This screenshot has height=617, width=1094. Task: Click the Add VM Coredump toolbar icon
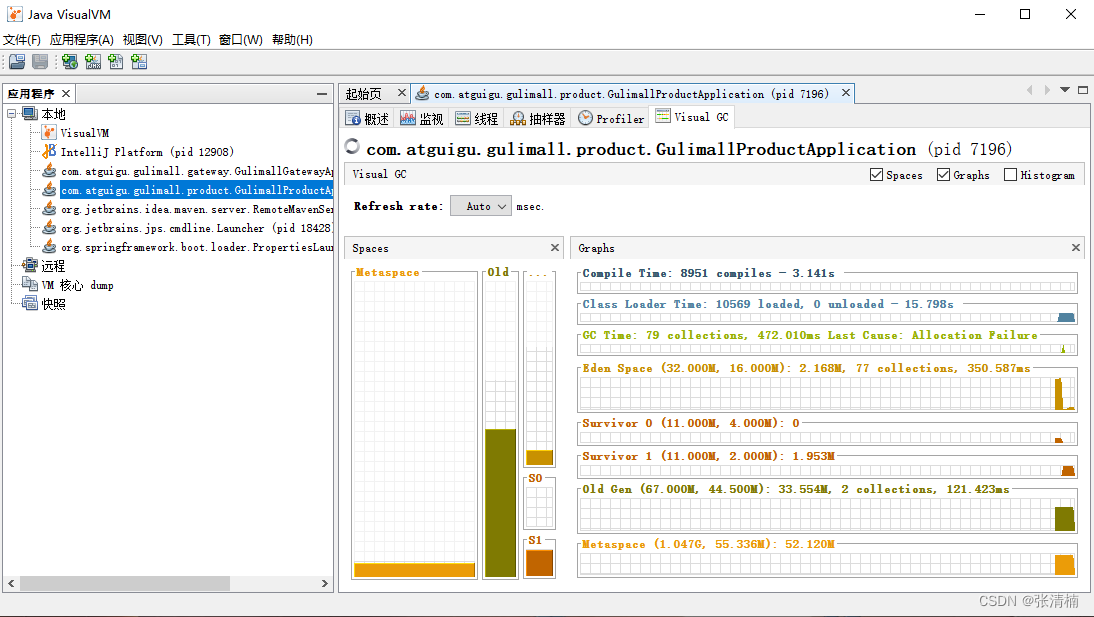click(116, 62)
